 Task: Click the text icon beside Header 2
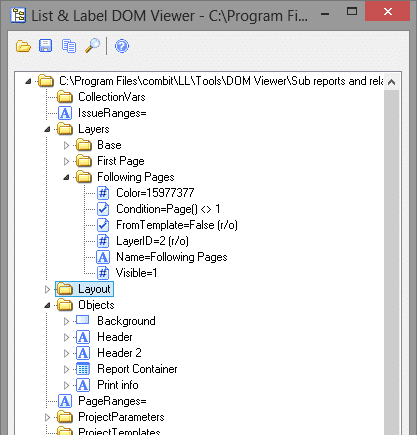[x=83, y=353]
